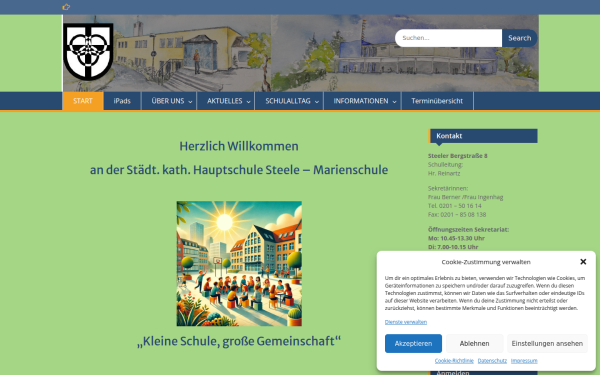Accept cookies with Akzeptieren button

pos(413,344)
